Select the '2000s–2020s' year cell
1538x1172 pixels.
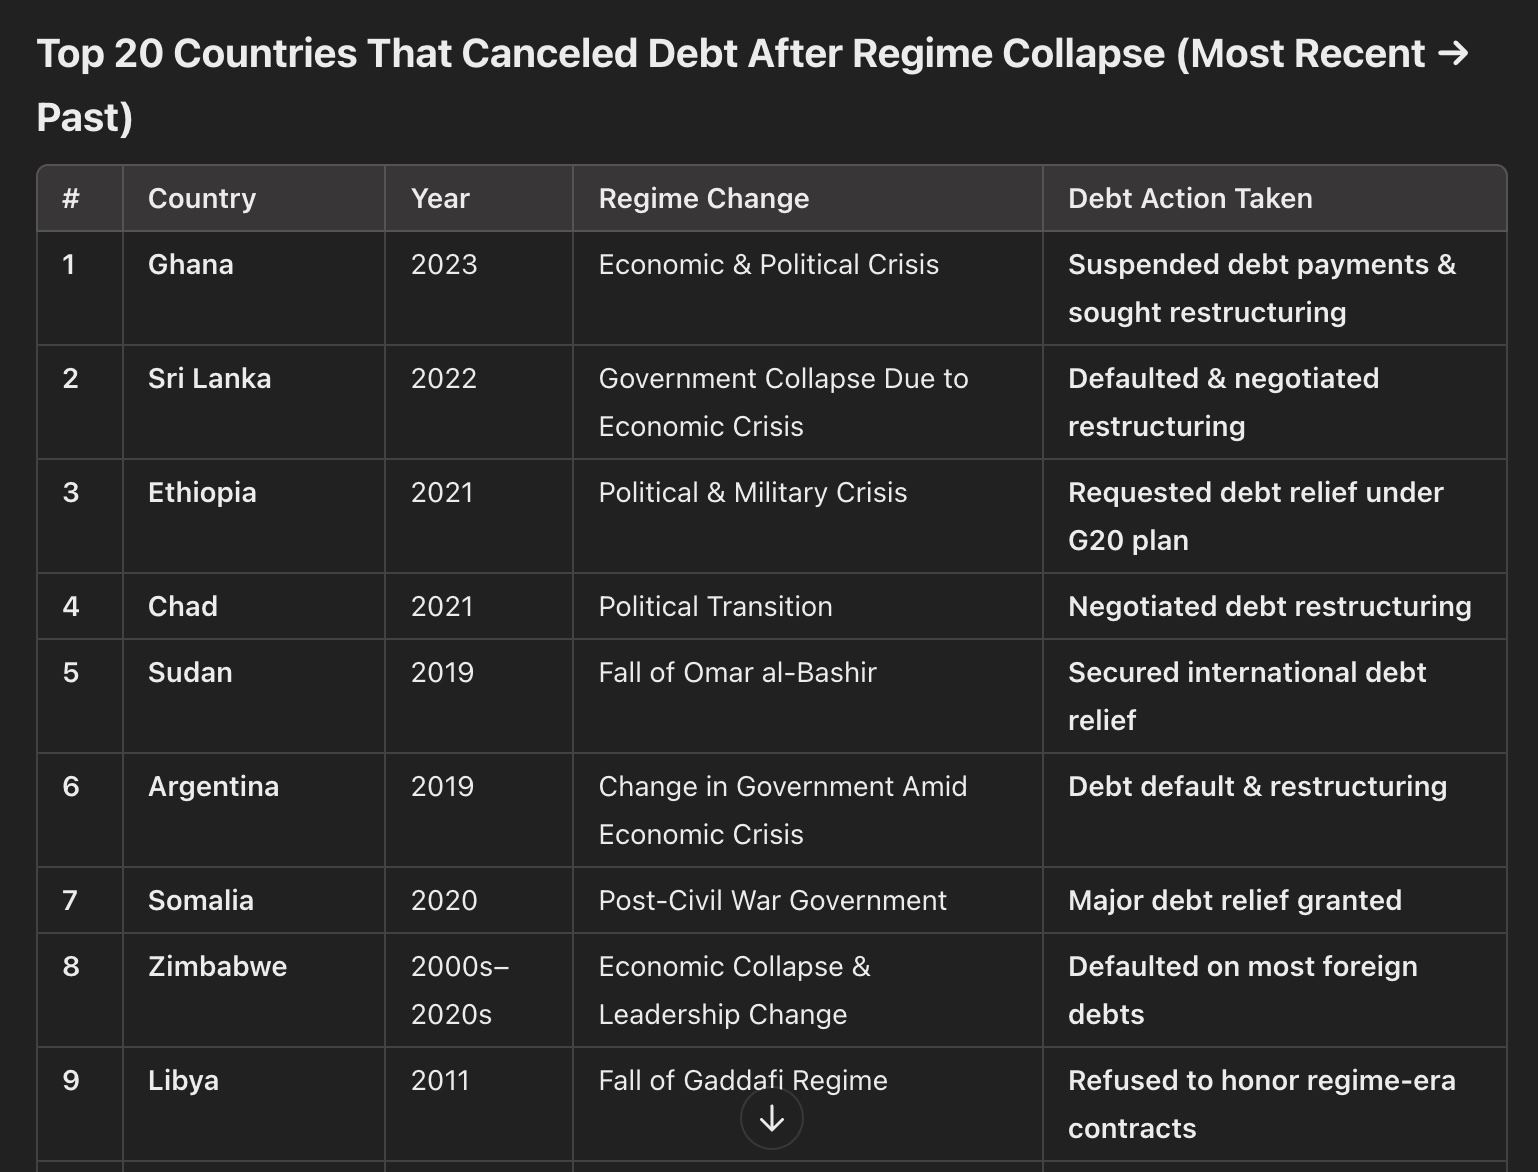460,990
